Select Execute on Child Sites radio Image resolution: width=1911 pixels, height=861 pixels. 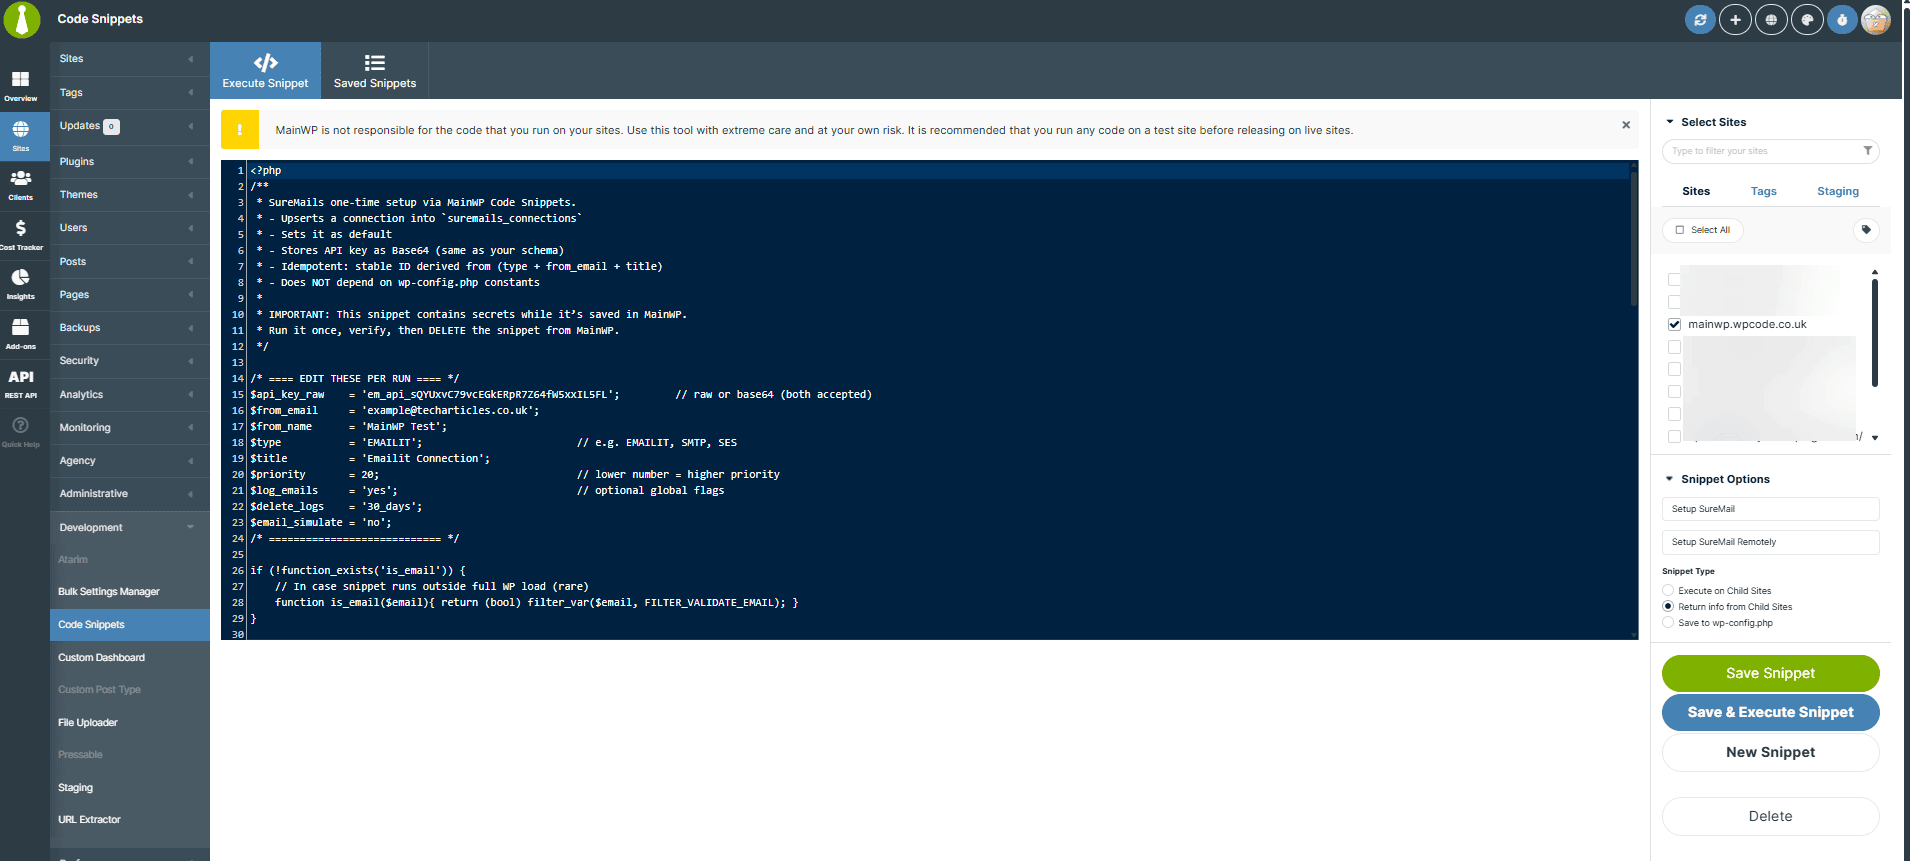coord(1668,591)
